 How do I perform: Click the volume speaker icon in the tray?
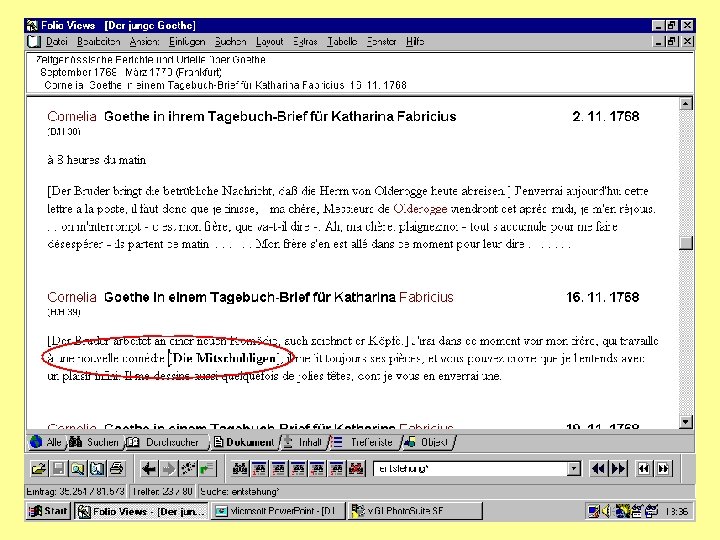[606, 511]
